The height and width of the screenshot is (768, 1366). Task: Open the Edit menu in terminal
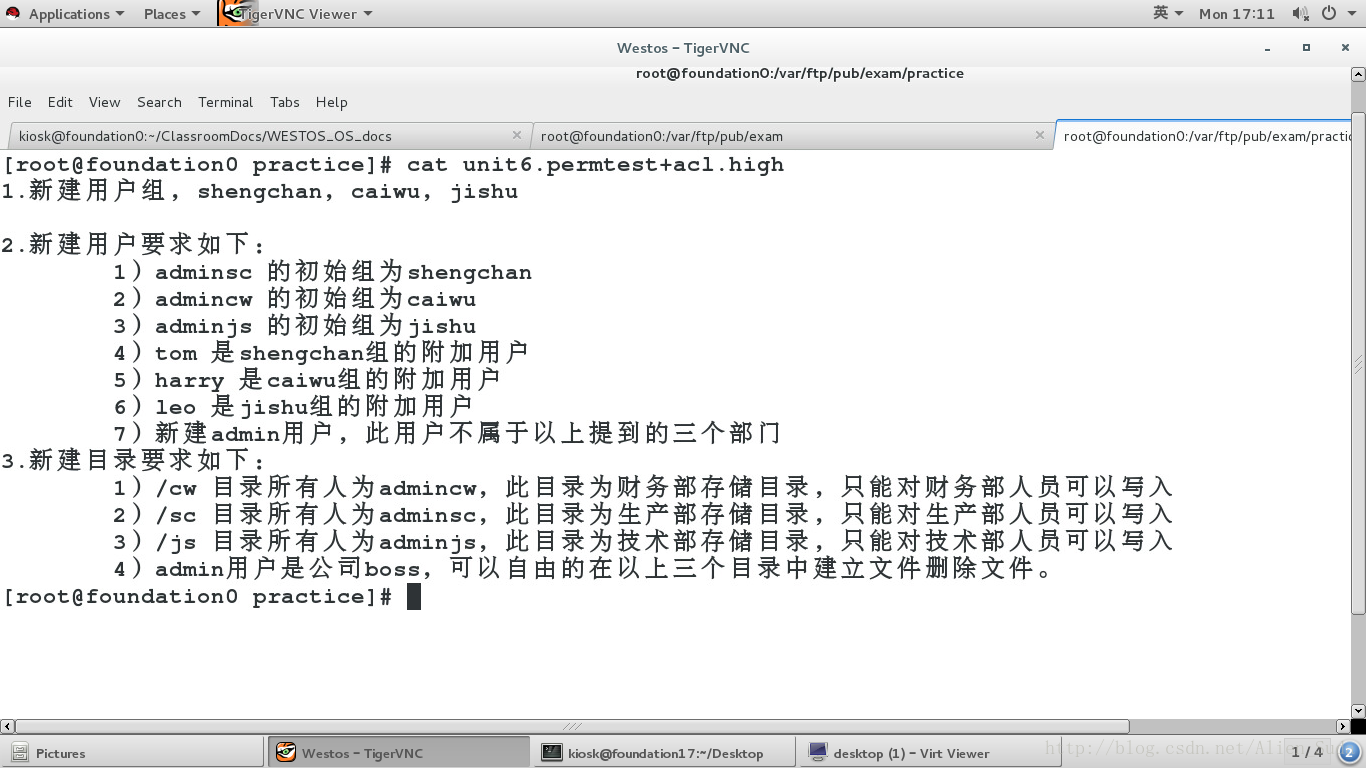tap(60, 102)
